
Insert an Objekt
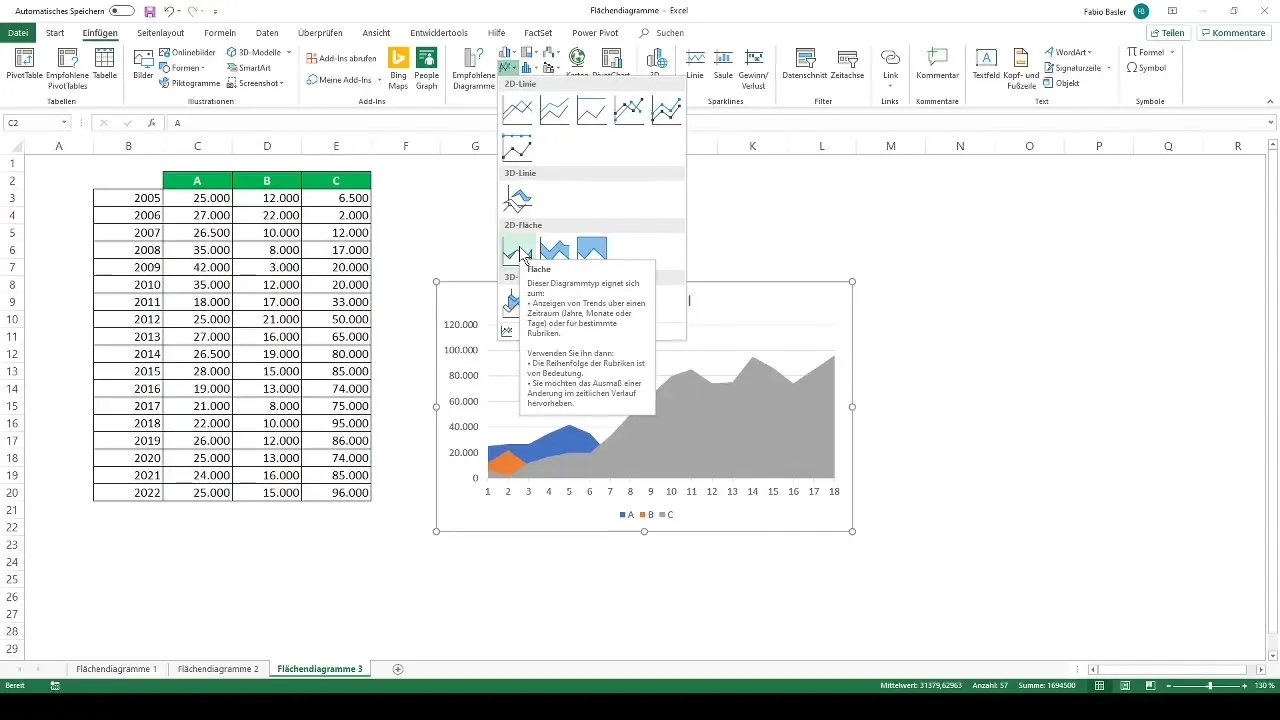click(x=1061, y=83)
